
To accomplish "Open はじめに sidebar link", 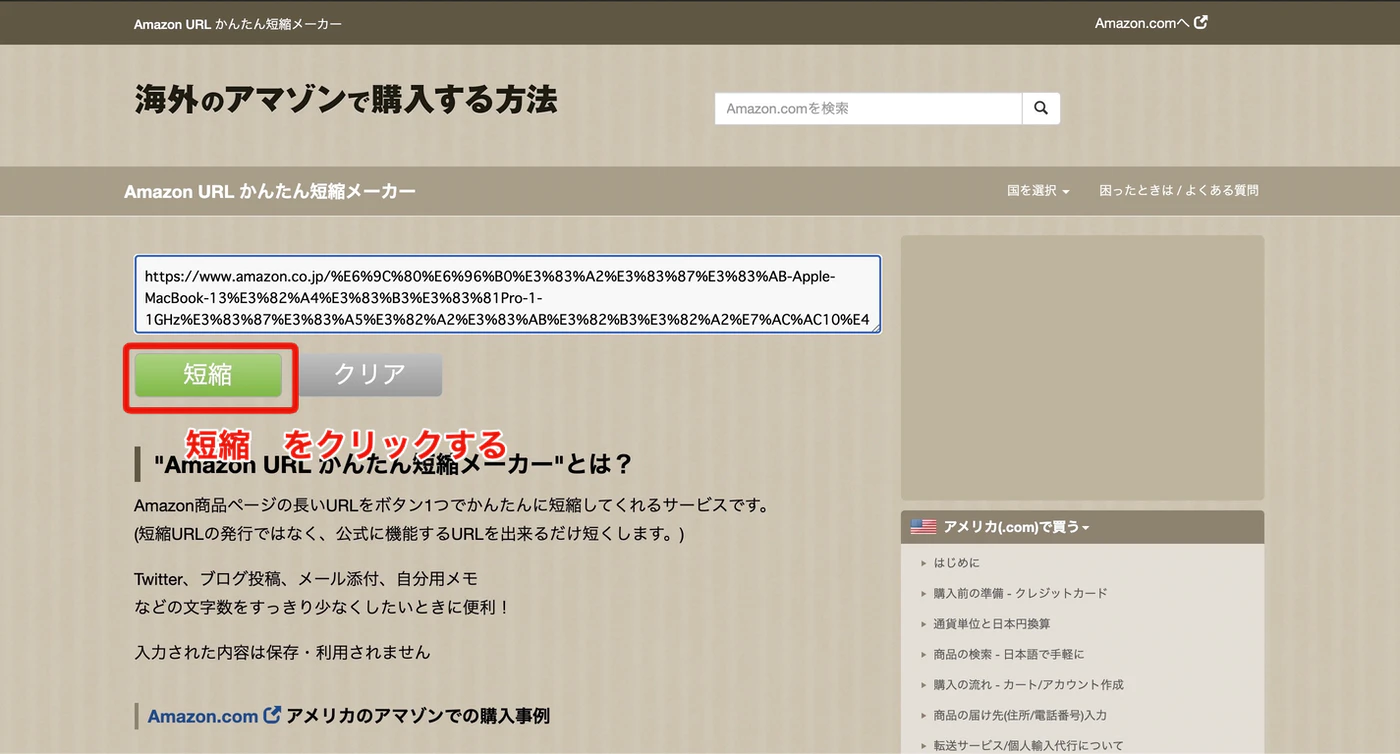I will [957, 563].
